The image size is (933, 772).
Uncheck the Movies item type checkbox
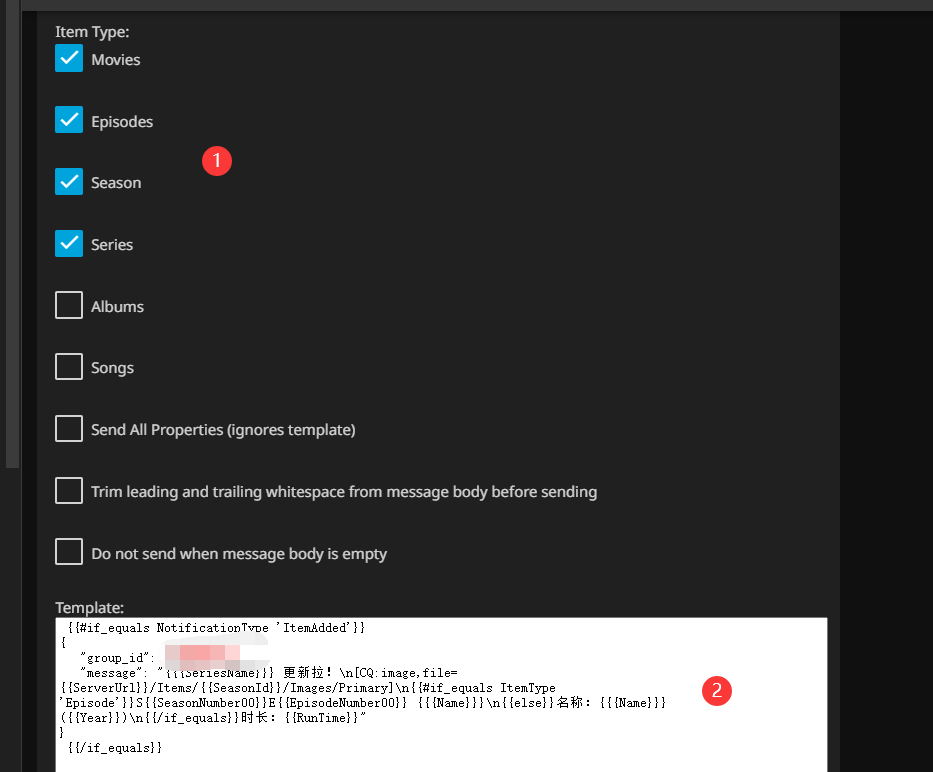[x=69, y=58]
